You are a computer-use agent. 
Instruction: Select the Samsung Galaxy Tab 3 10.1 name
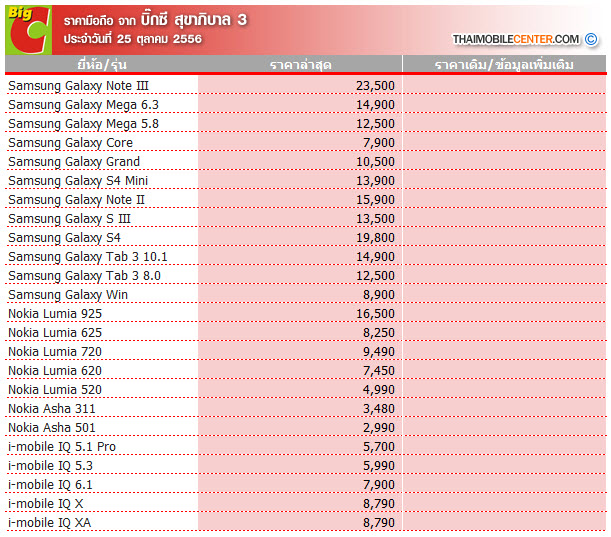tap(88, 257)
